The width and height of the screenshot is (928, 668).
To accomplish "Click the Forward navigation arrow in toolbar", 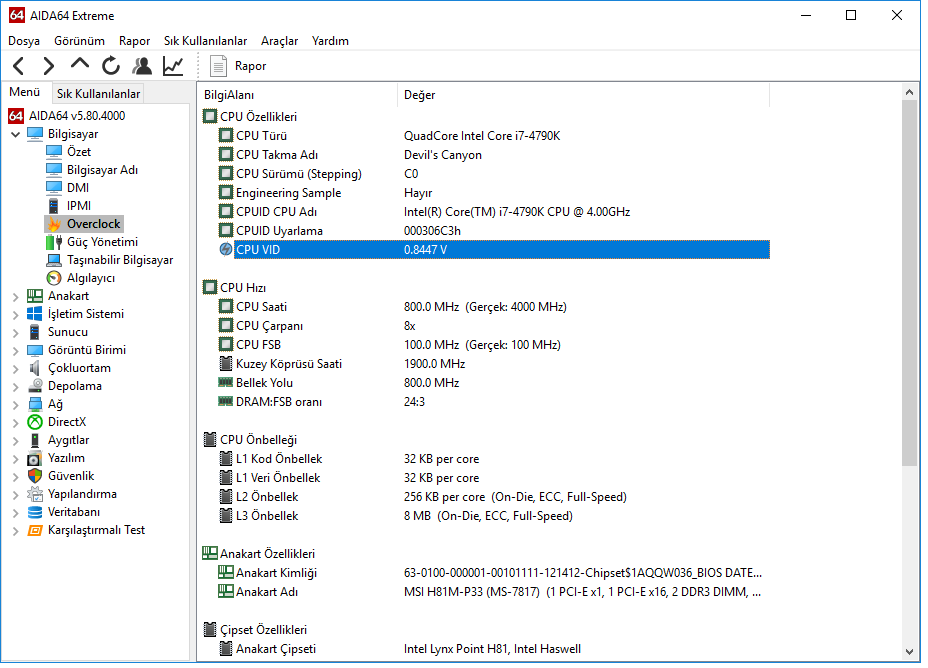I will click(48, 66).
